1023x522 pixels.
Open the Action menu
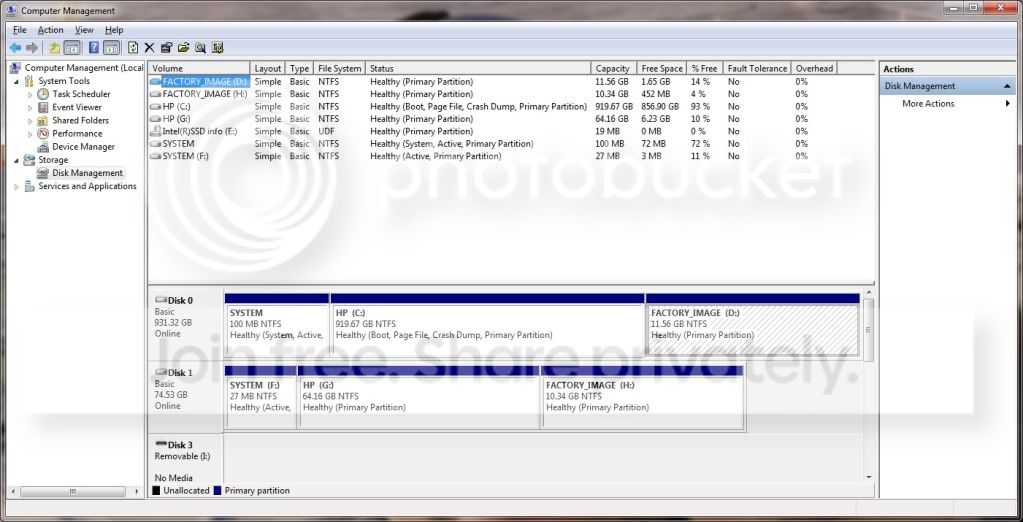[x=50, y=30]
